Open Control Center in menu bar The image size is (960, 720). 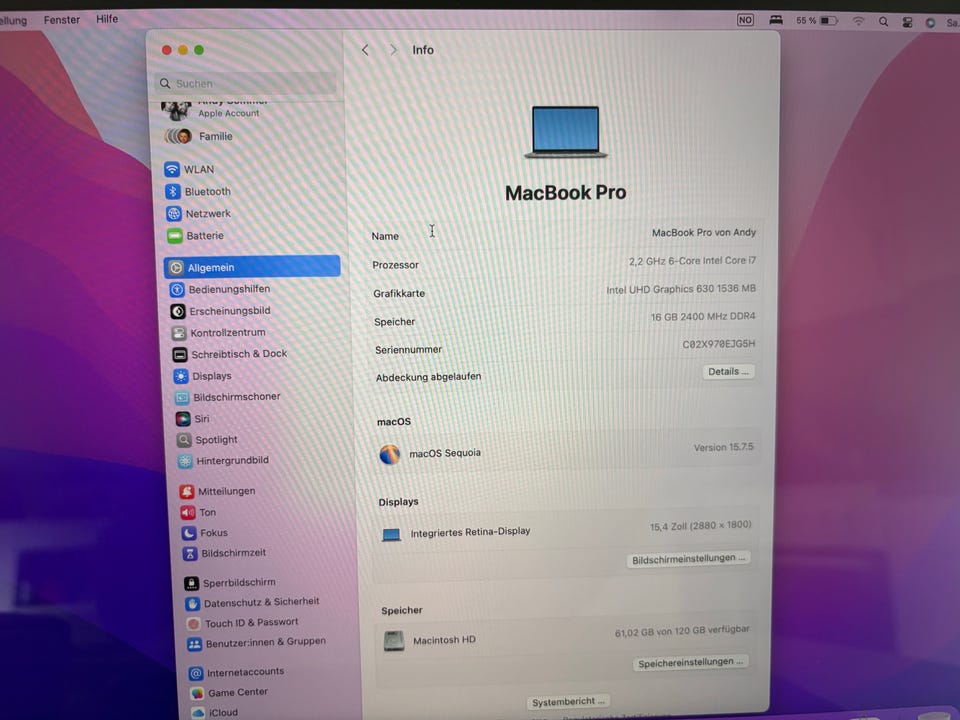coord(907,22)
